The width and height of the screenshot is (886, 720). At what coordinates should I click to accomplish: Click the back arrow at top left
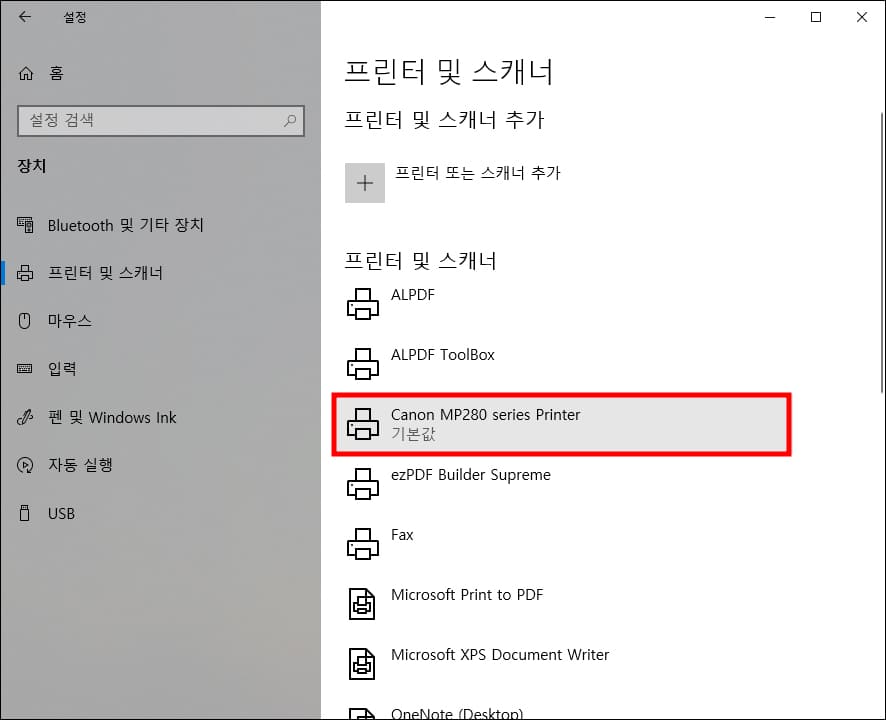[24, 16]
